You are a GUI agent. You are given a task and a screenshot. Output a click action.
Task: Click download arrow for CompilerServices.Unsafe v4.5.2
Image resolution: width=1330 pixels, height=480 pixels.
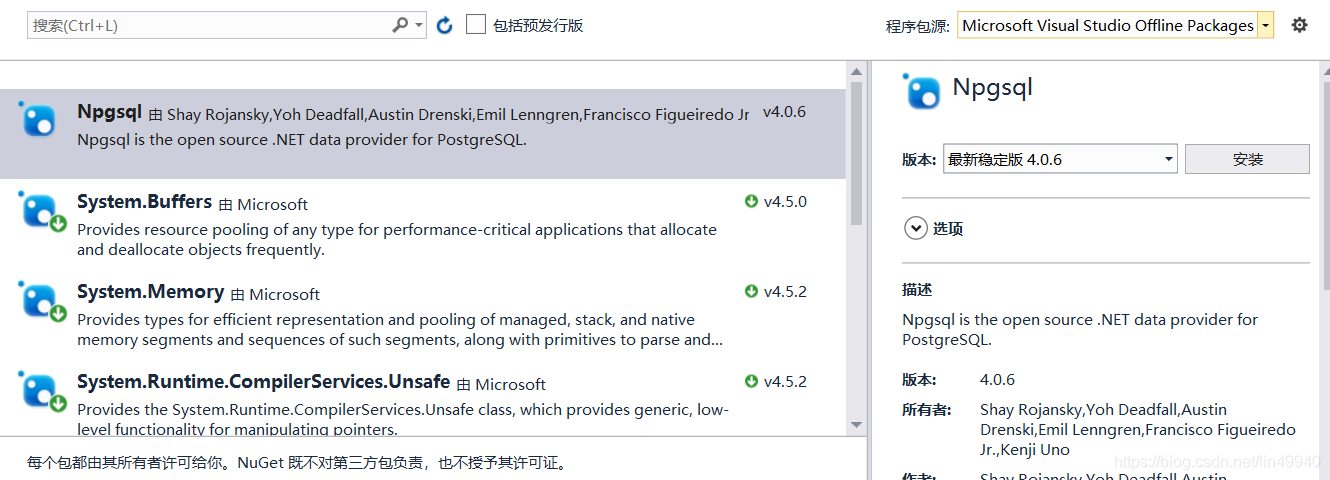tap(751, 381)
